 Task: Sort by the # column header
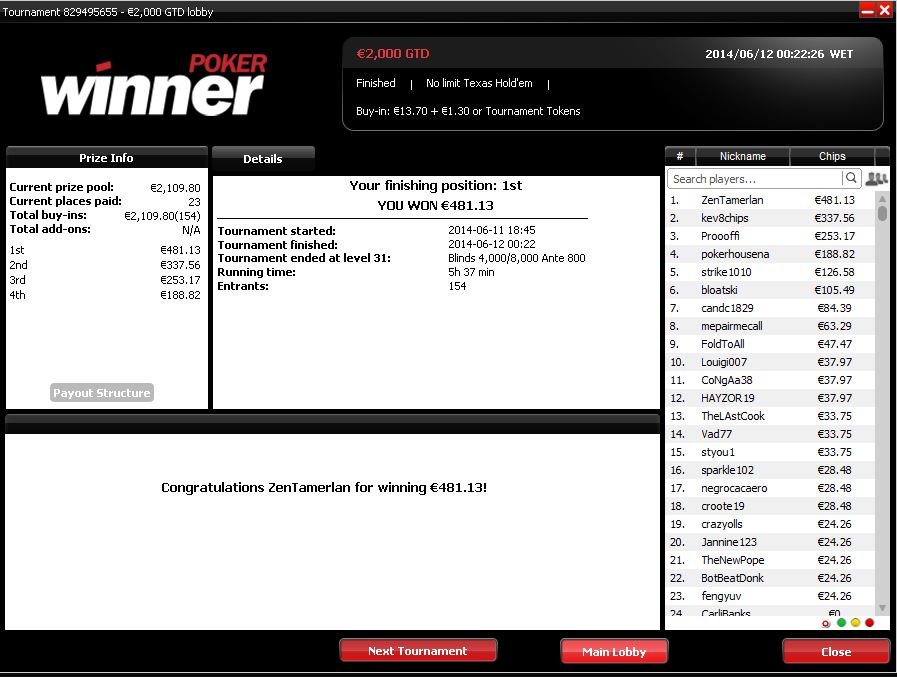[680, 156]
